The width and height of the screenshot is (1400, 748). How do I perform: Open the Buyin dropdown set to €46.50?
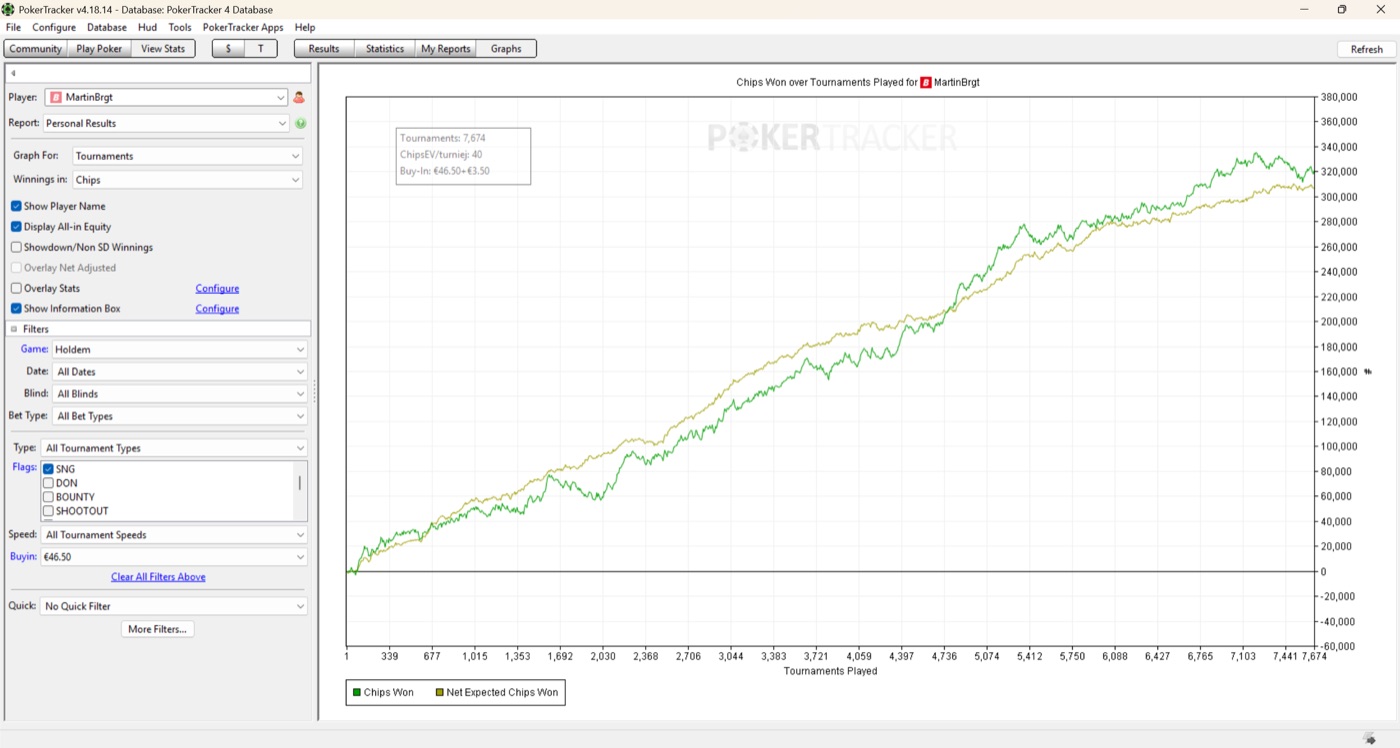coord(174,557)
